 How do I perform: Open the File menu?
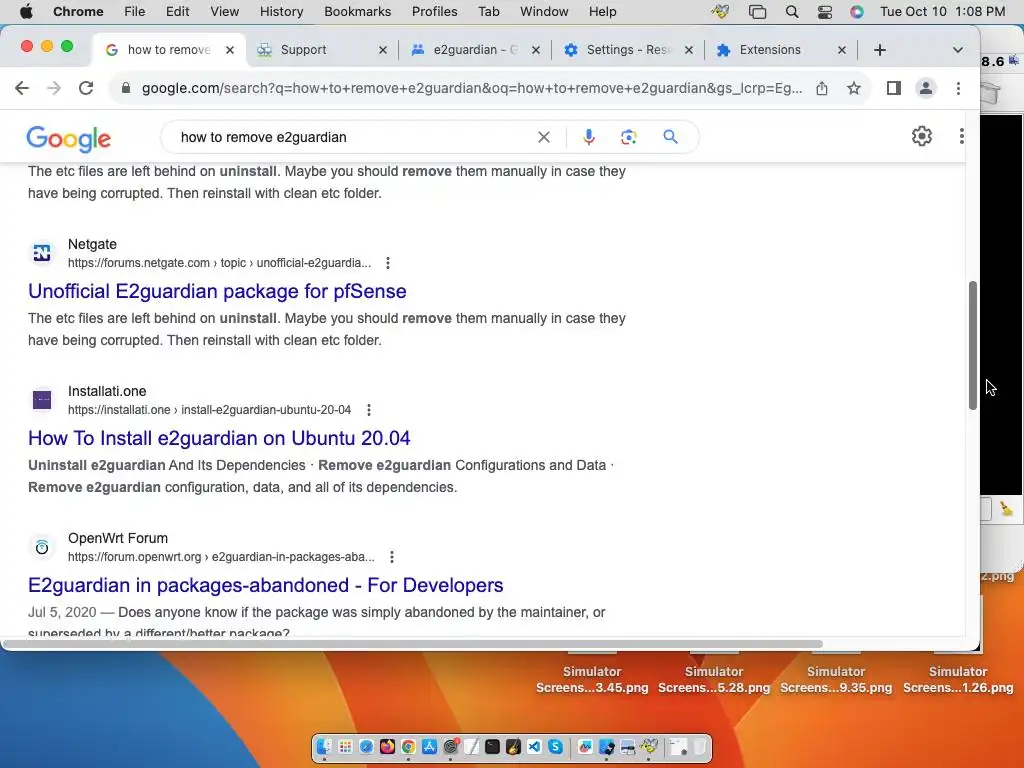135,12
